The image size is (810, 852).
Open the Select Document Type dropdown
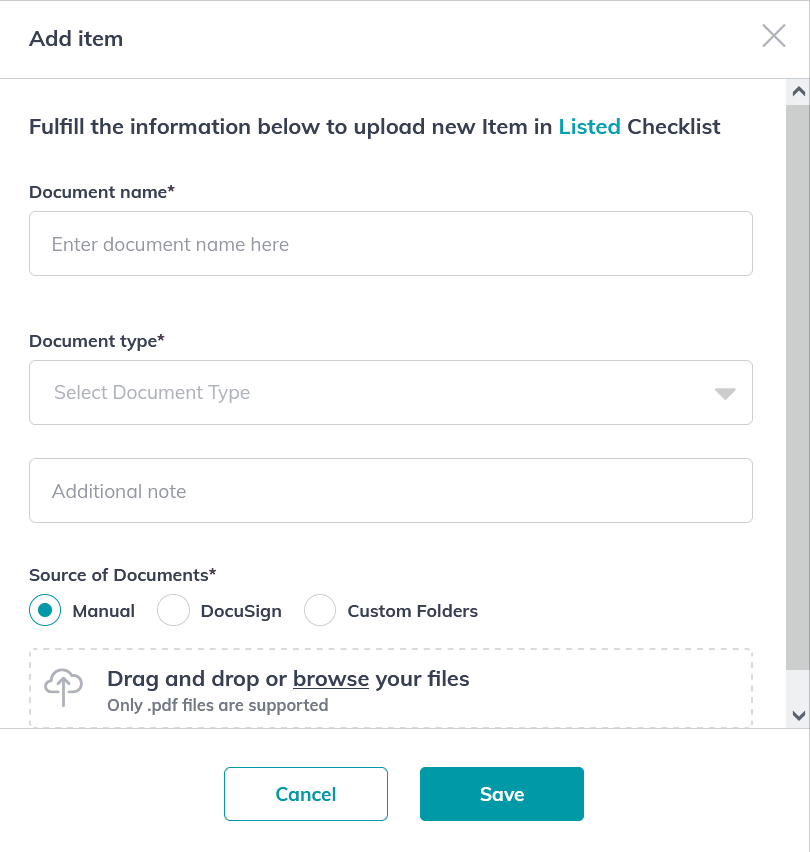tap(391, 392)
